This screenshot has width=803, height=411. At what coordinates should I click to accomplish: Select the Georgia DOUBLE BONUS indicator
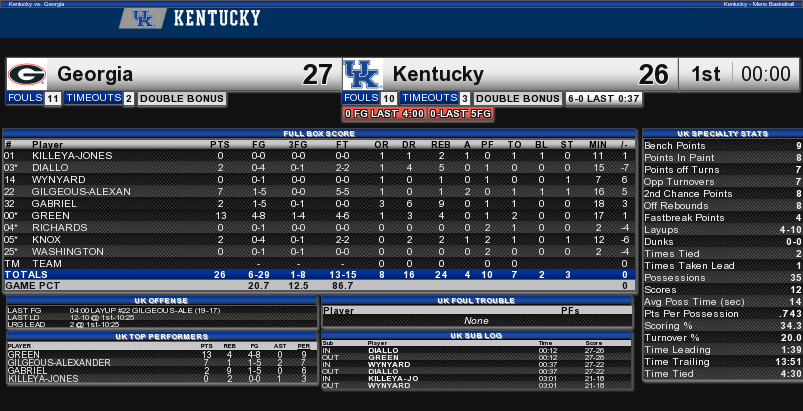(x=182, y=99)
